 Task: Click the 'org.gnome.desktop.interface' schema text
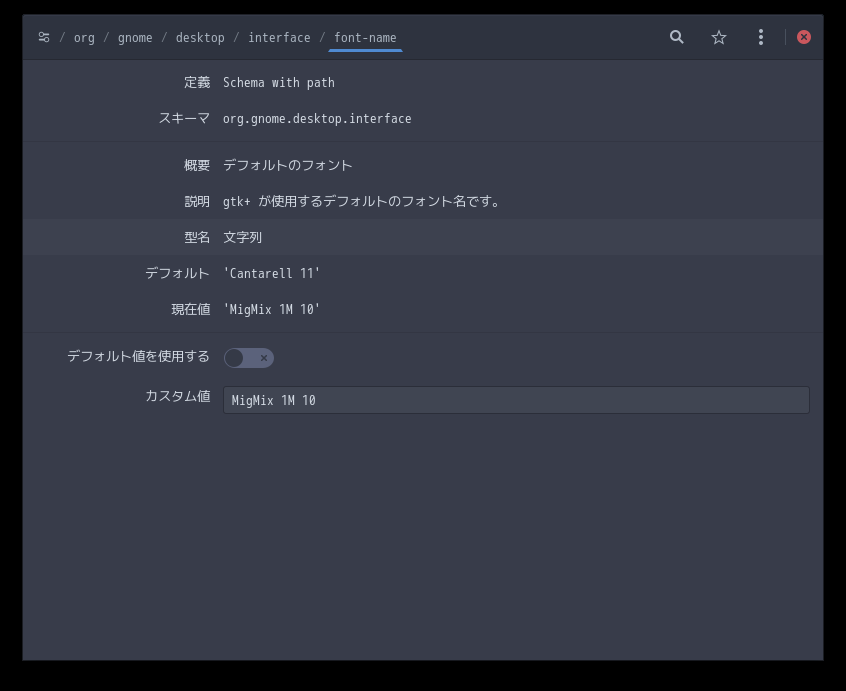(x=317, y=119)
